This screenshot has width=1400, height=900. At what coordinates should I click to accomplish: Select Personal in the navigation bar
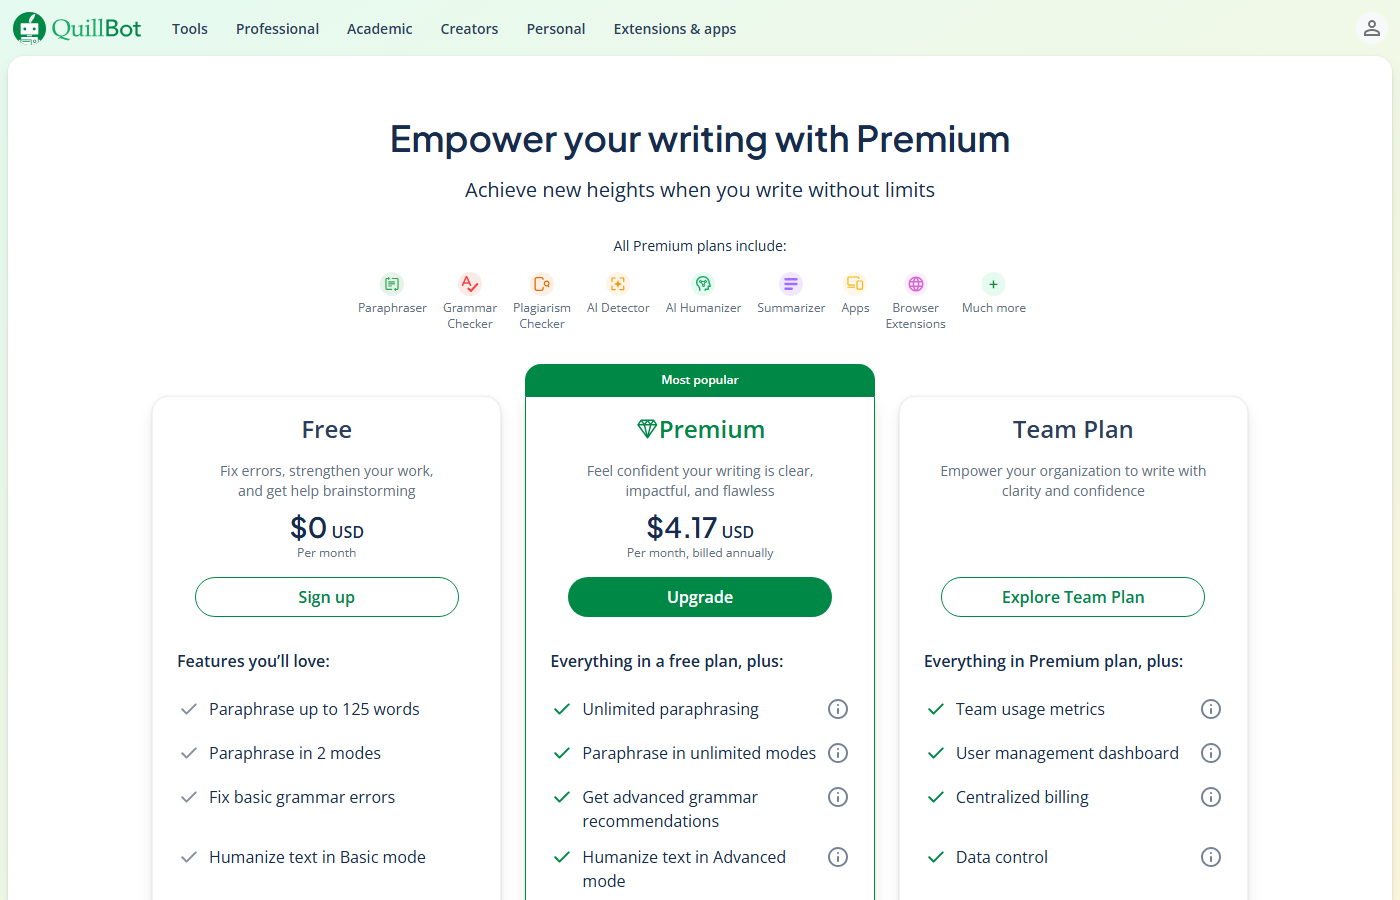coord(555,29)
